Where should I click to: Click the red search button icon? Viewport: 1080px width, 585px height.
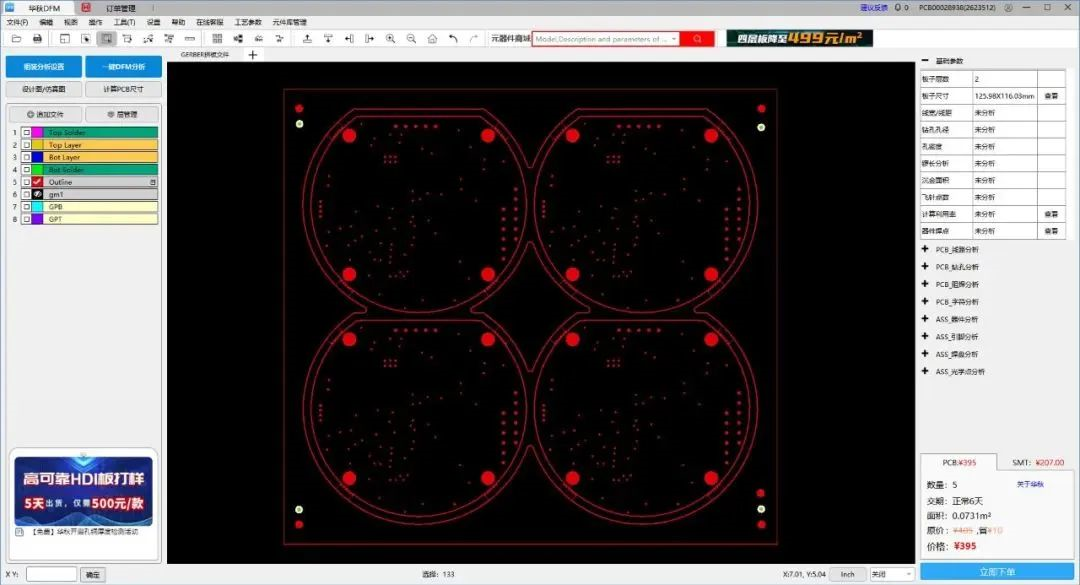pyautogui.click(x=697, y=39)
